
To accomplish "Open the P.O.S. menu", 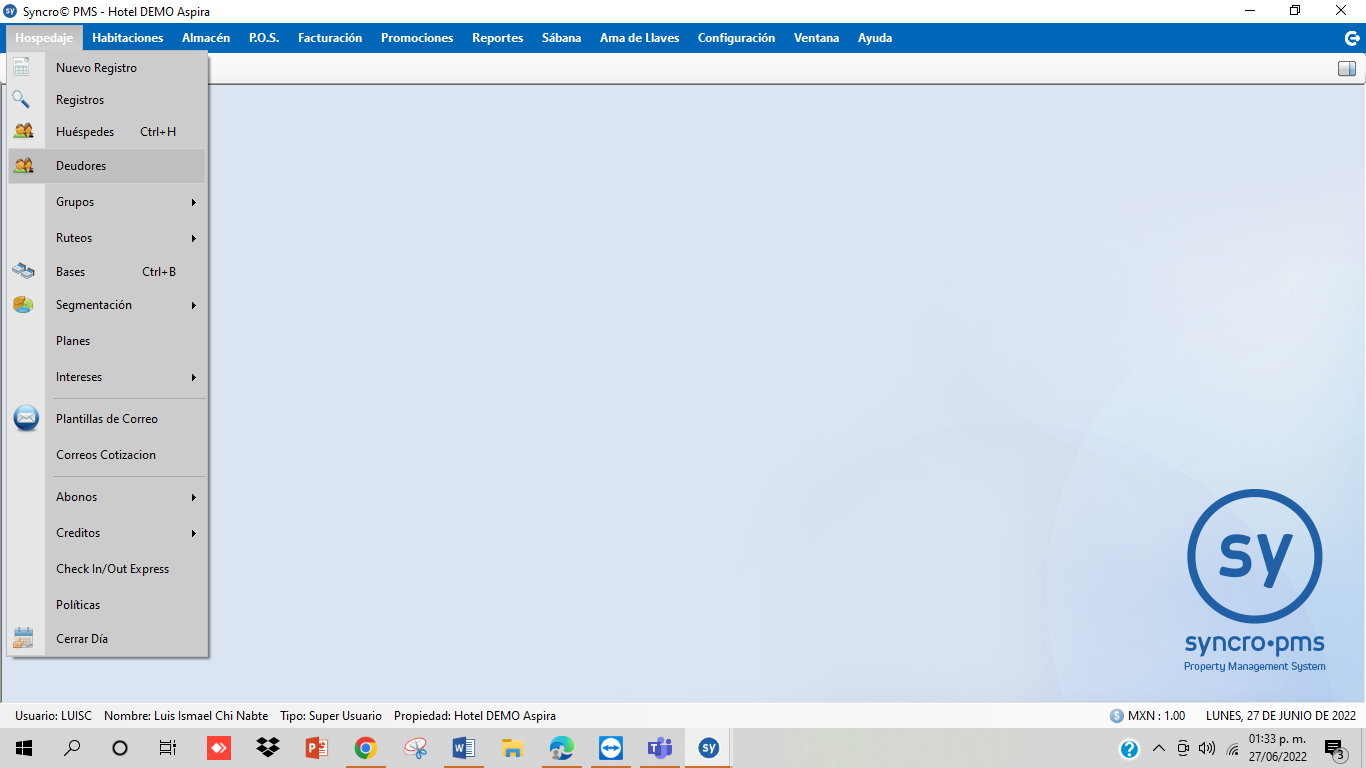I will click(264, 38).
